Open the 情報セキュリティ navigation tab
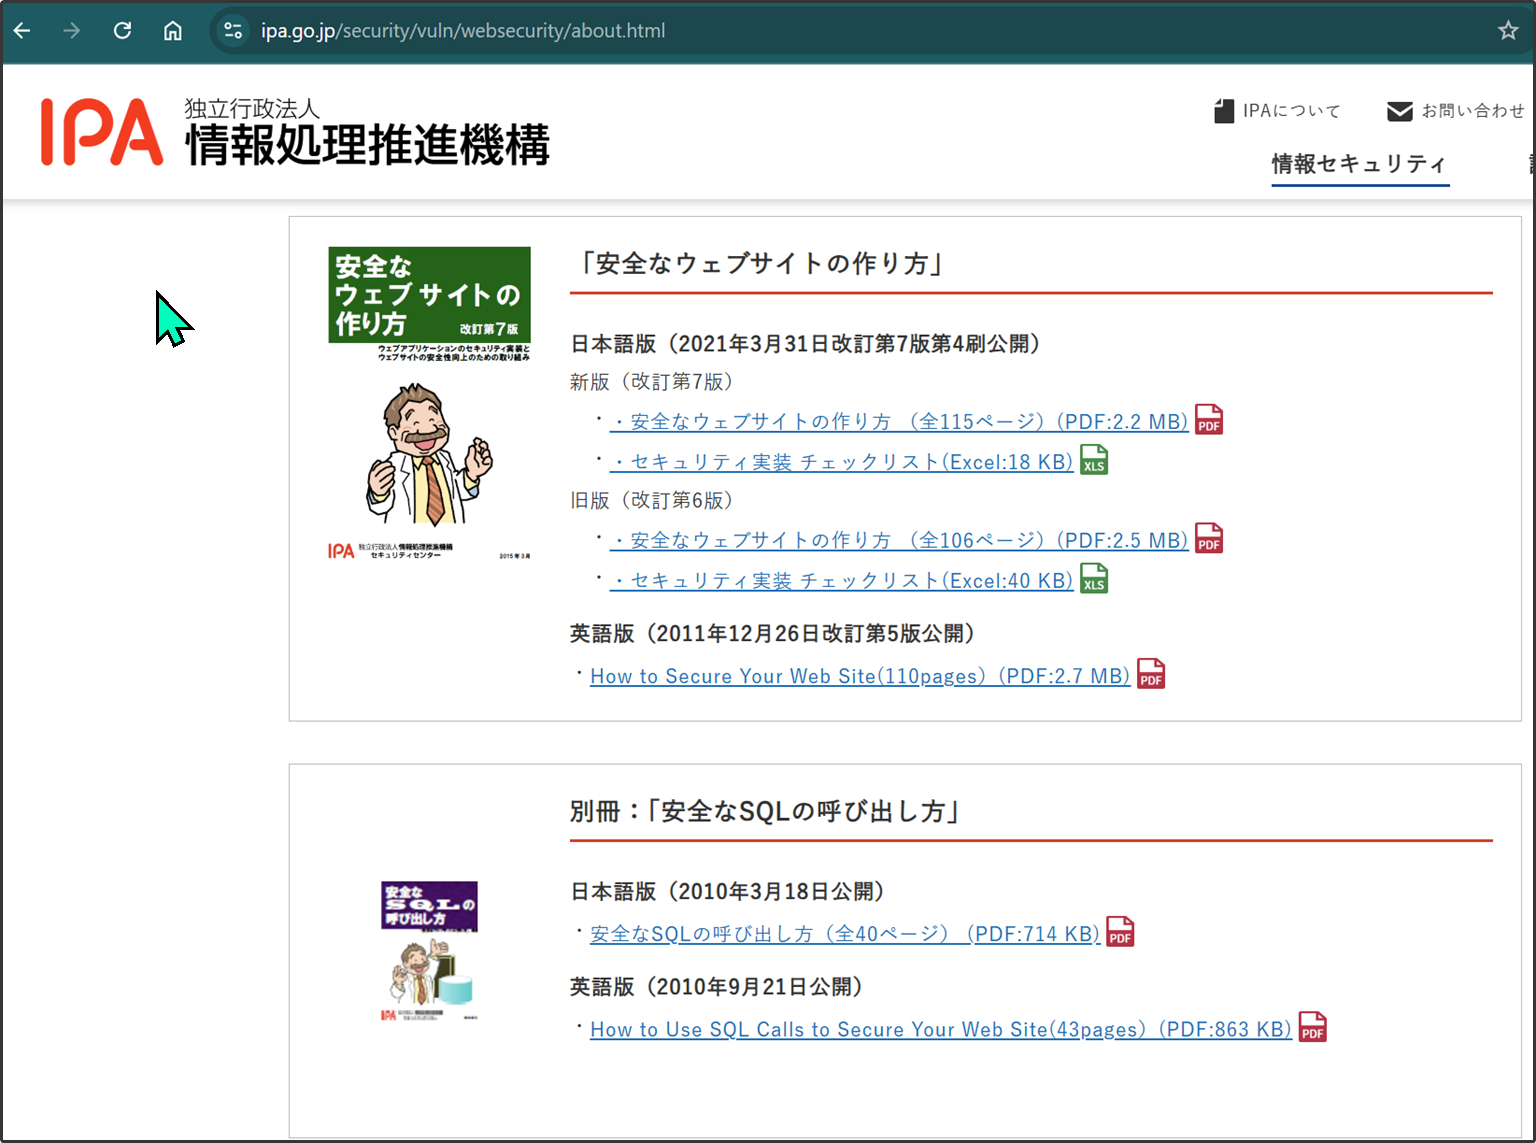 pos(1359,164)
